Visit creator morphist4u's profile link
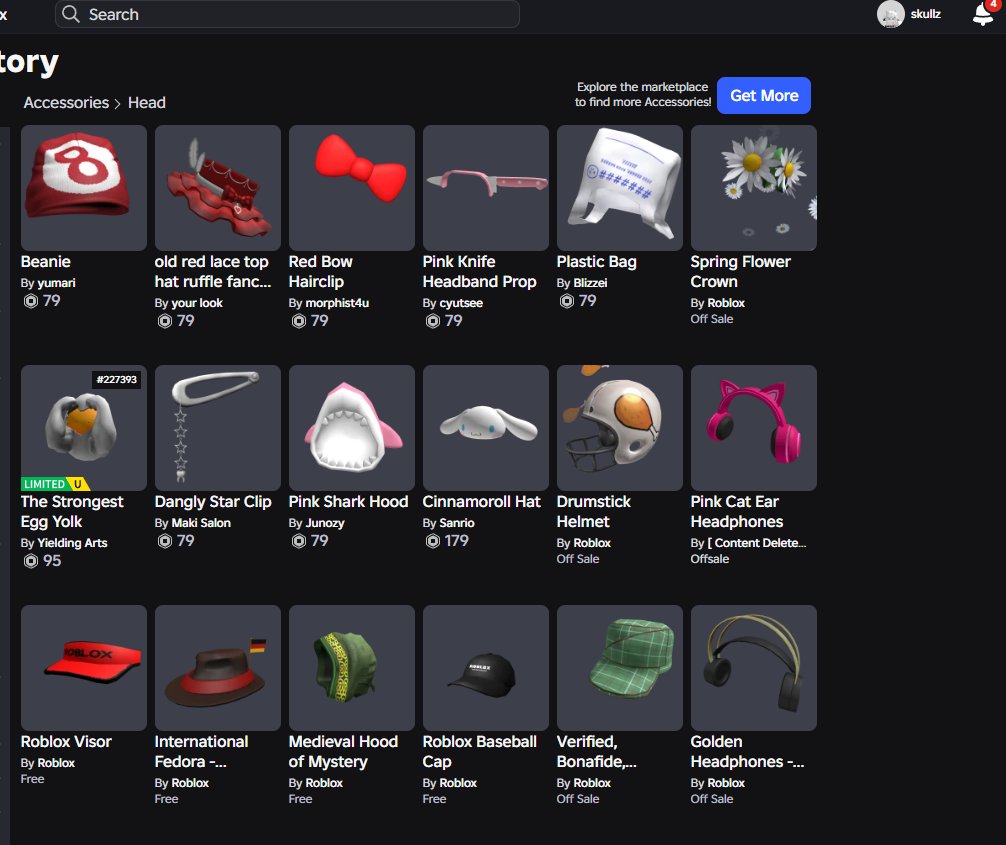 [x=337, y=303]
